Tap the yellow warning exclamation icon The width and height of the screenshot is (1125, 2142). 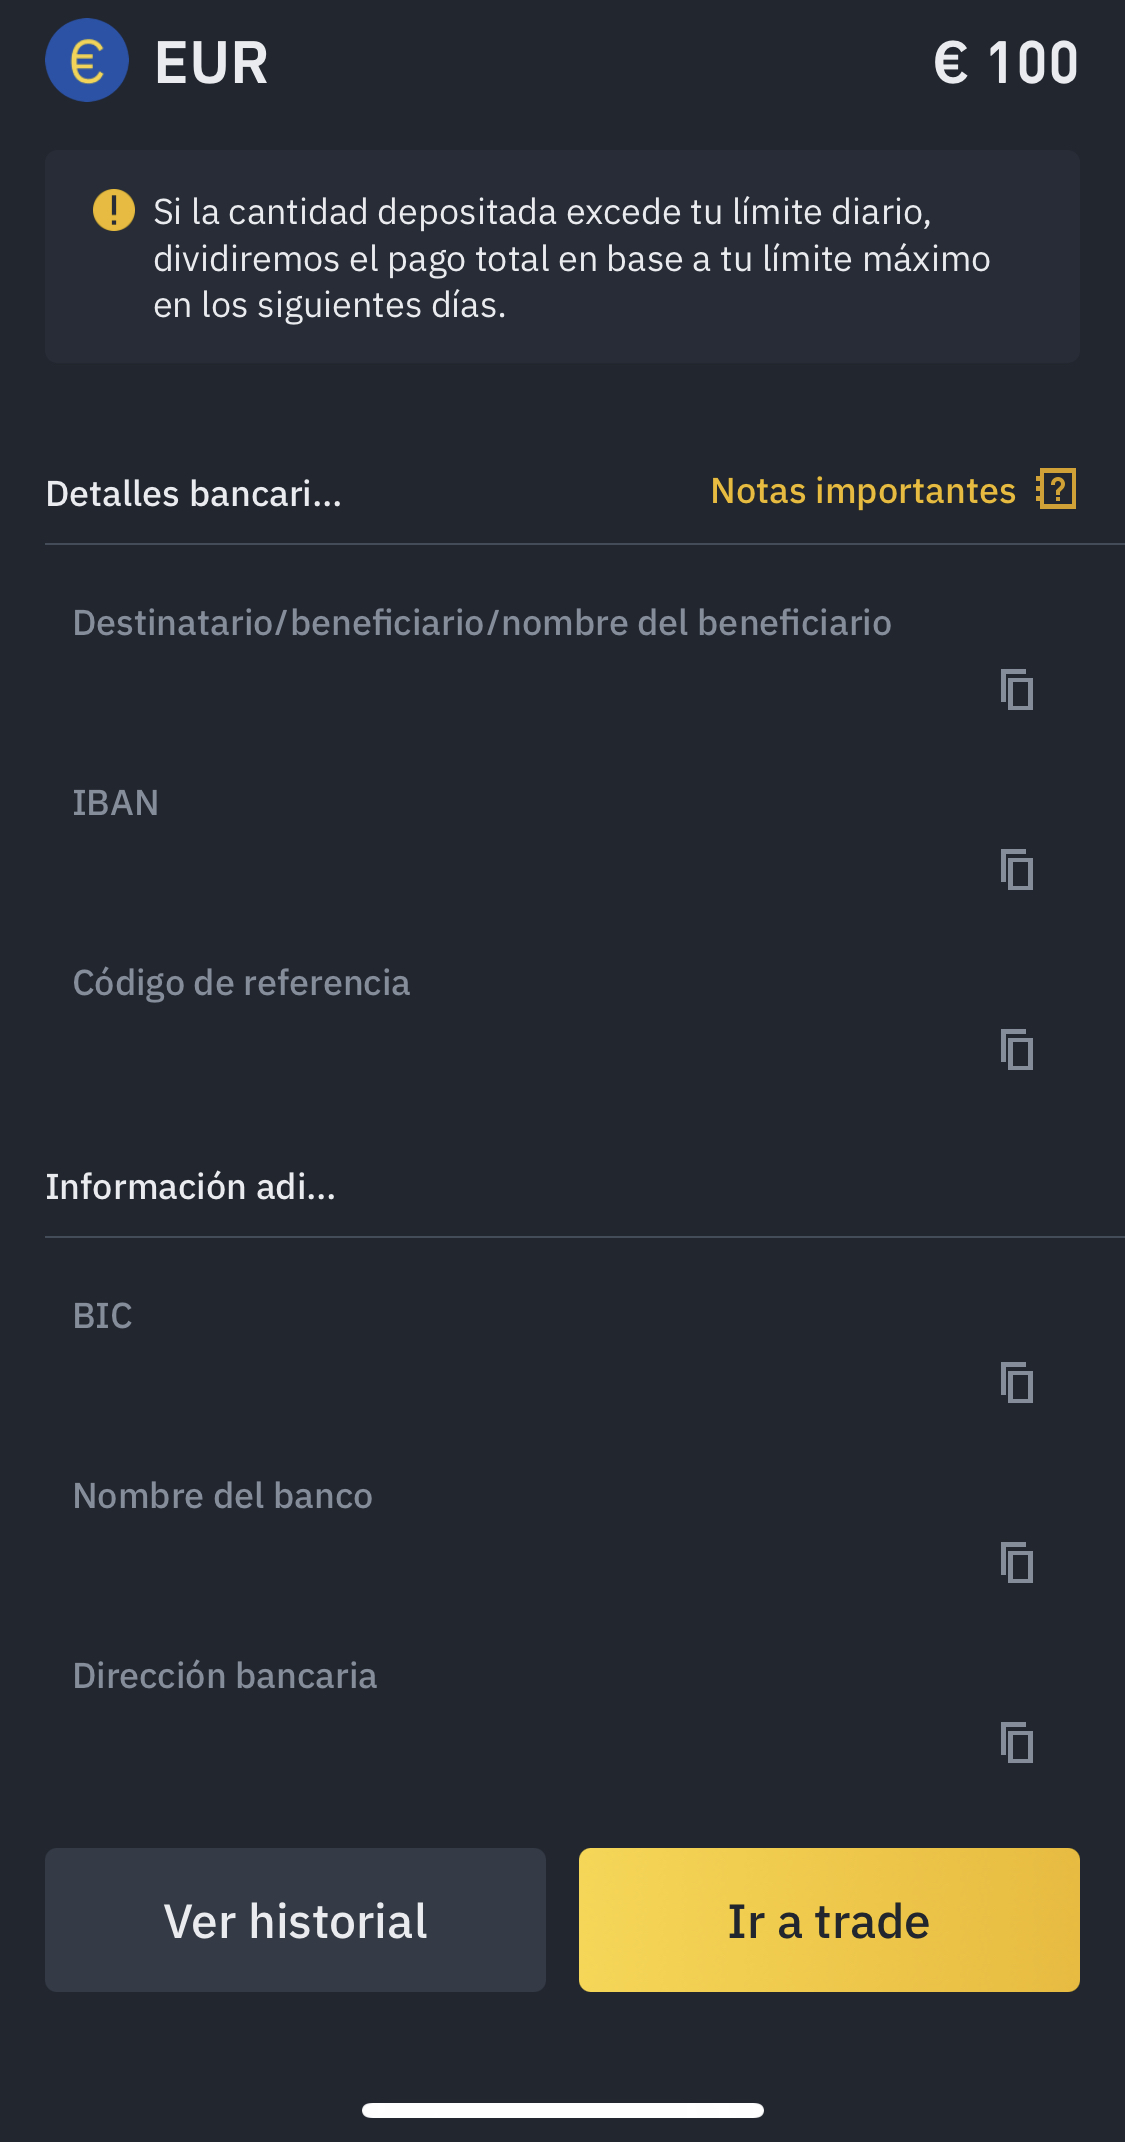pos(114,210)
